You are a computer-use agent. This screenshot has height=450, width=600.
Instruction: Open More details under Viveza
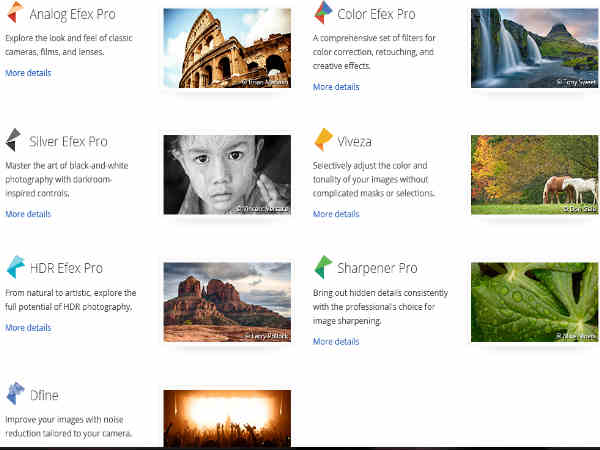coord(336,214)
